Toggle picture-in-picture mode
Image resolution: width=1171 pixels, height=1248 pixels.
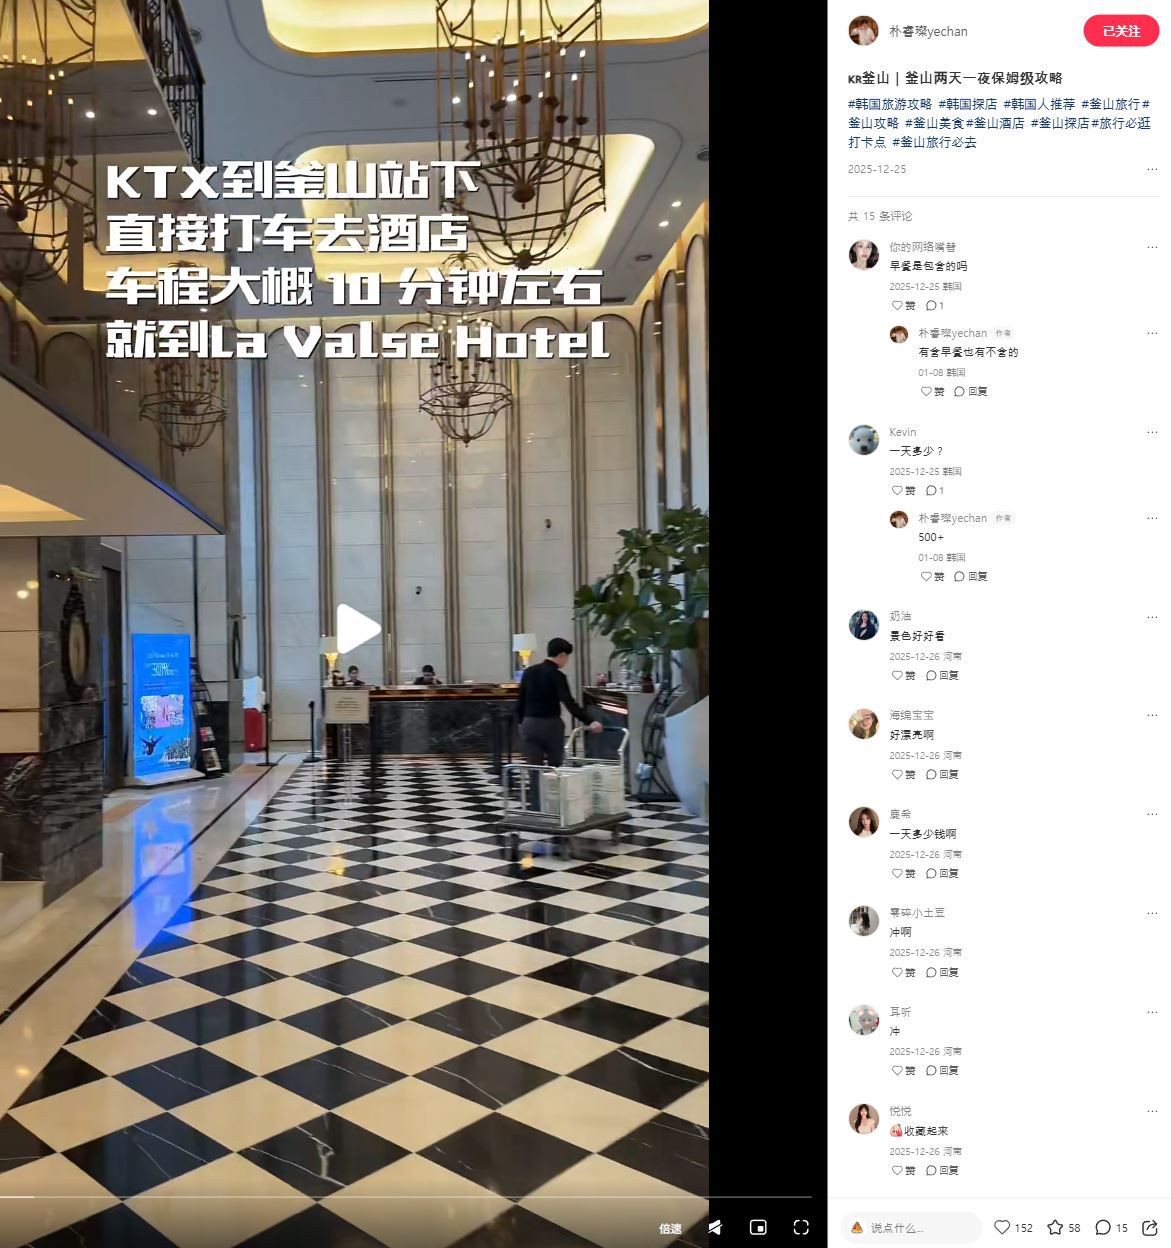(758, 1227)
